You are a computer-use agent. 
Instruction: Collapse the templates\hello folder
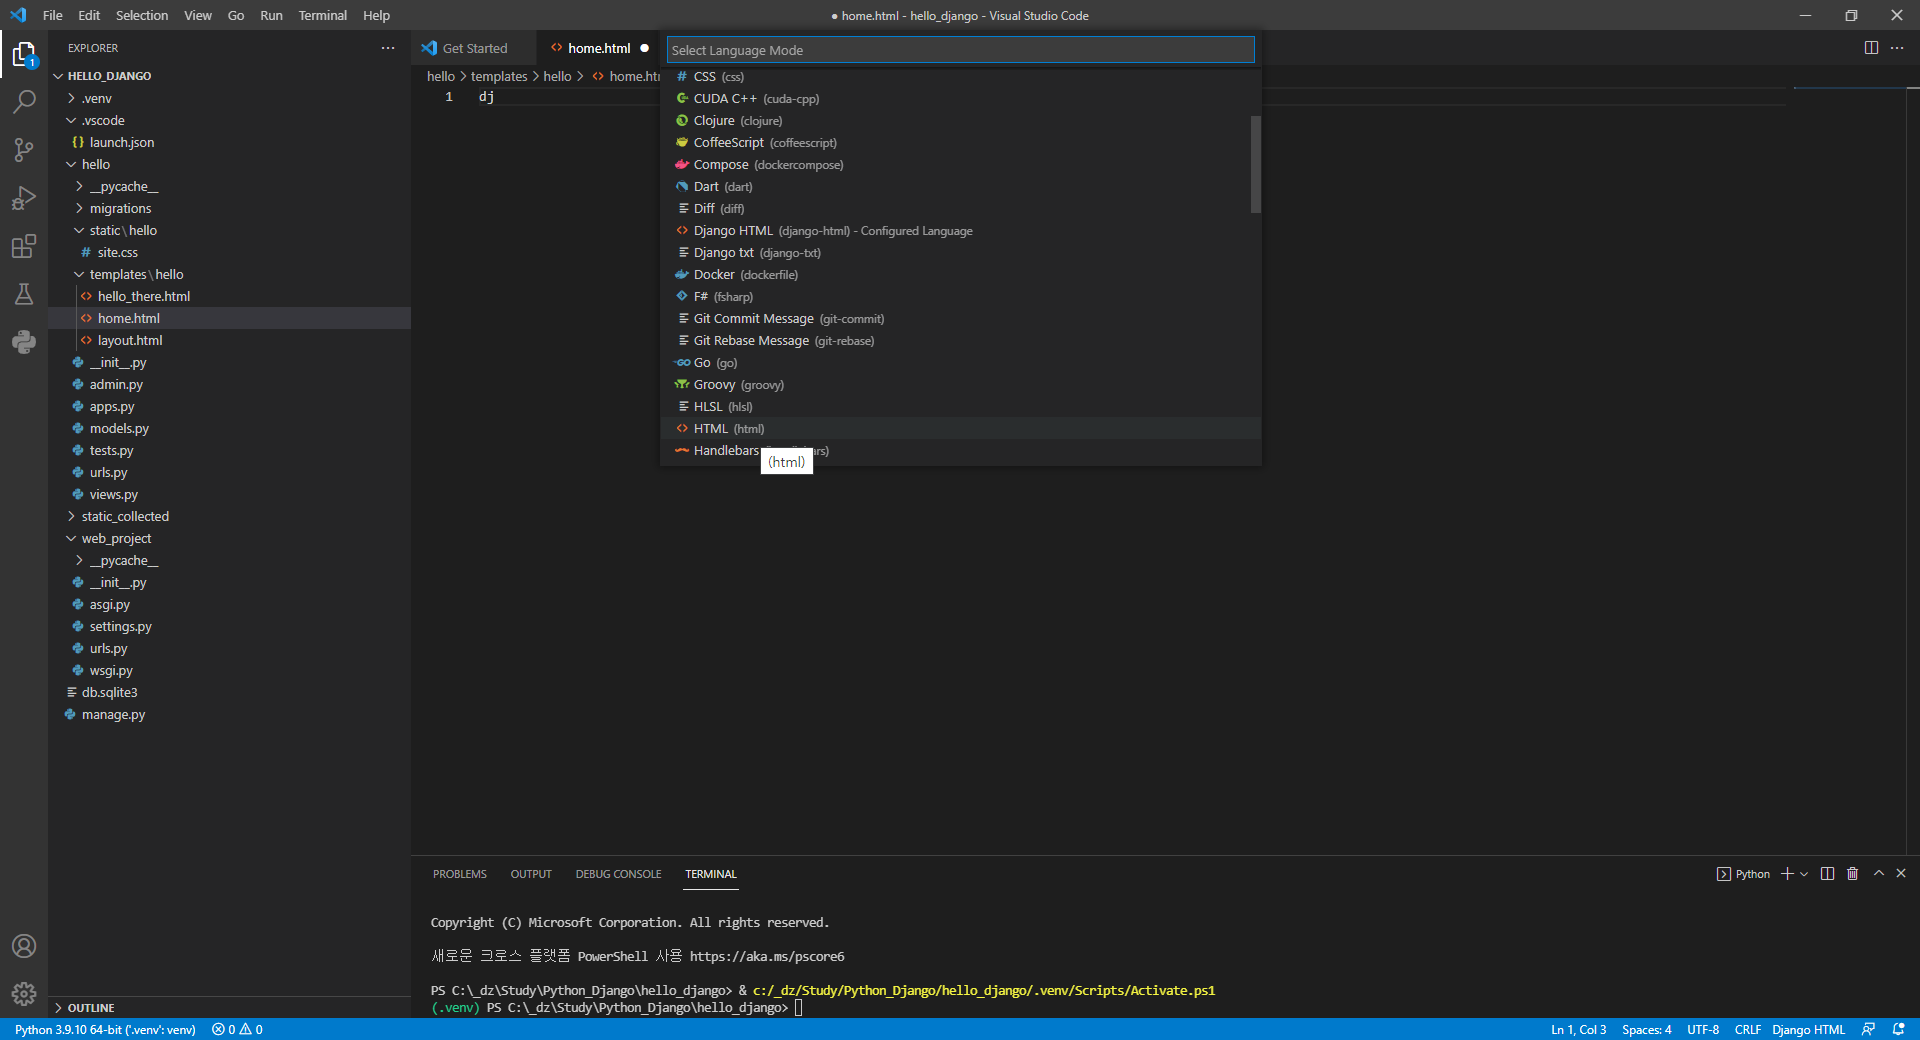230,275
